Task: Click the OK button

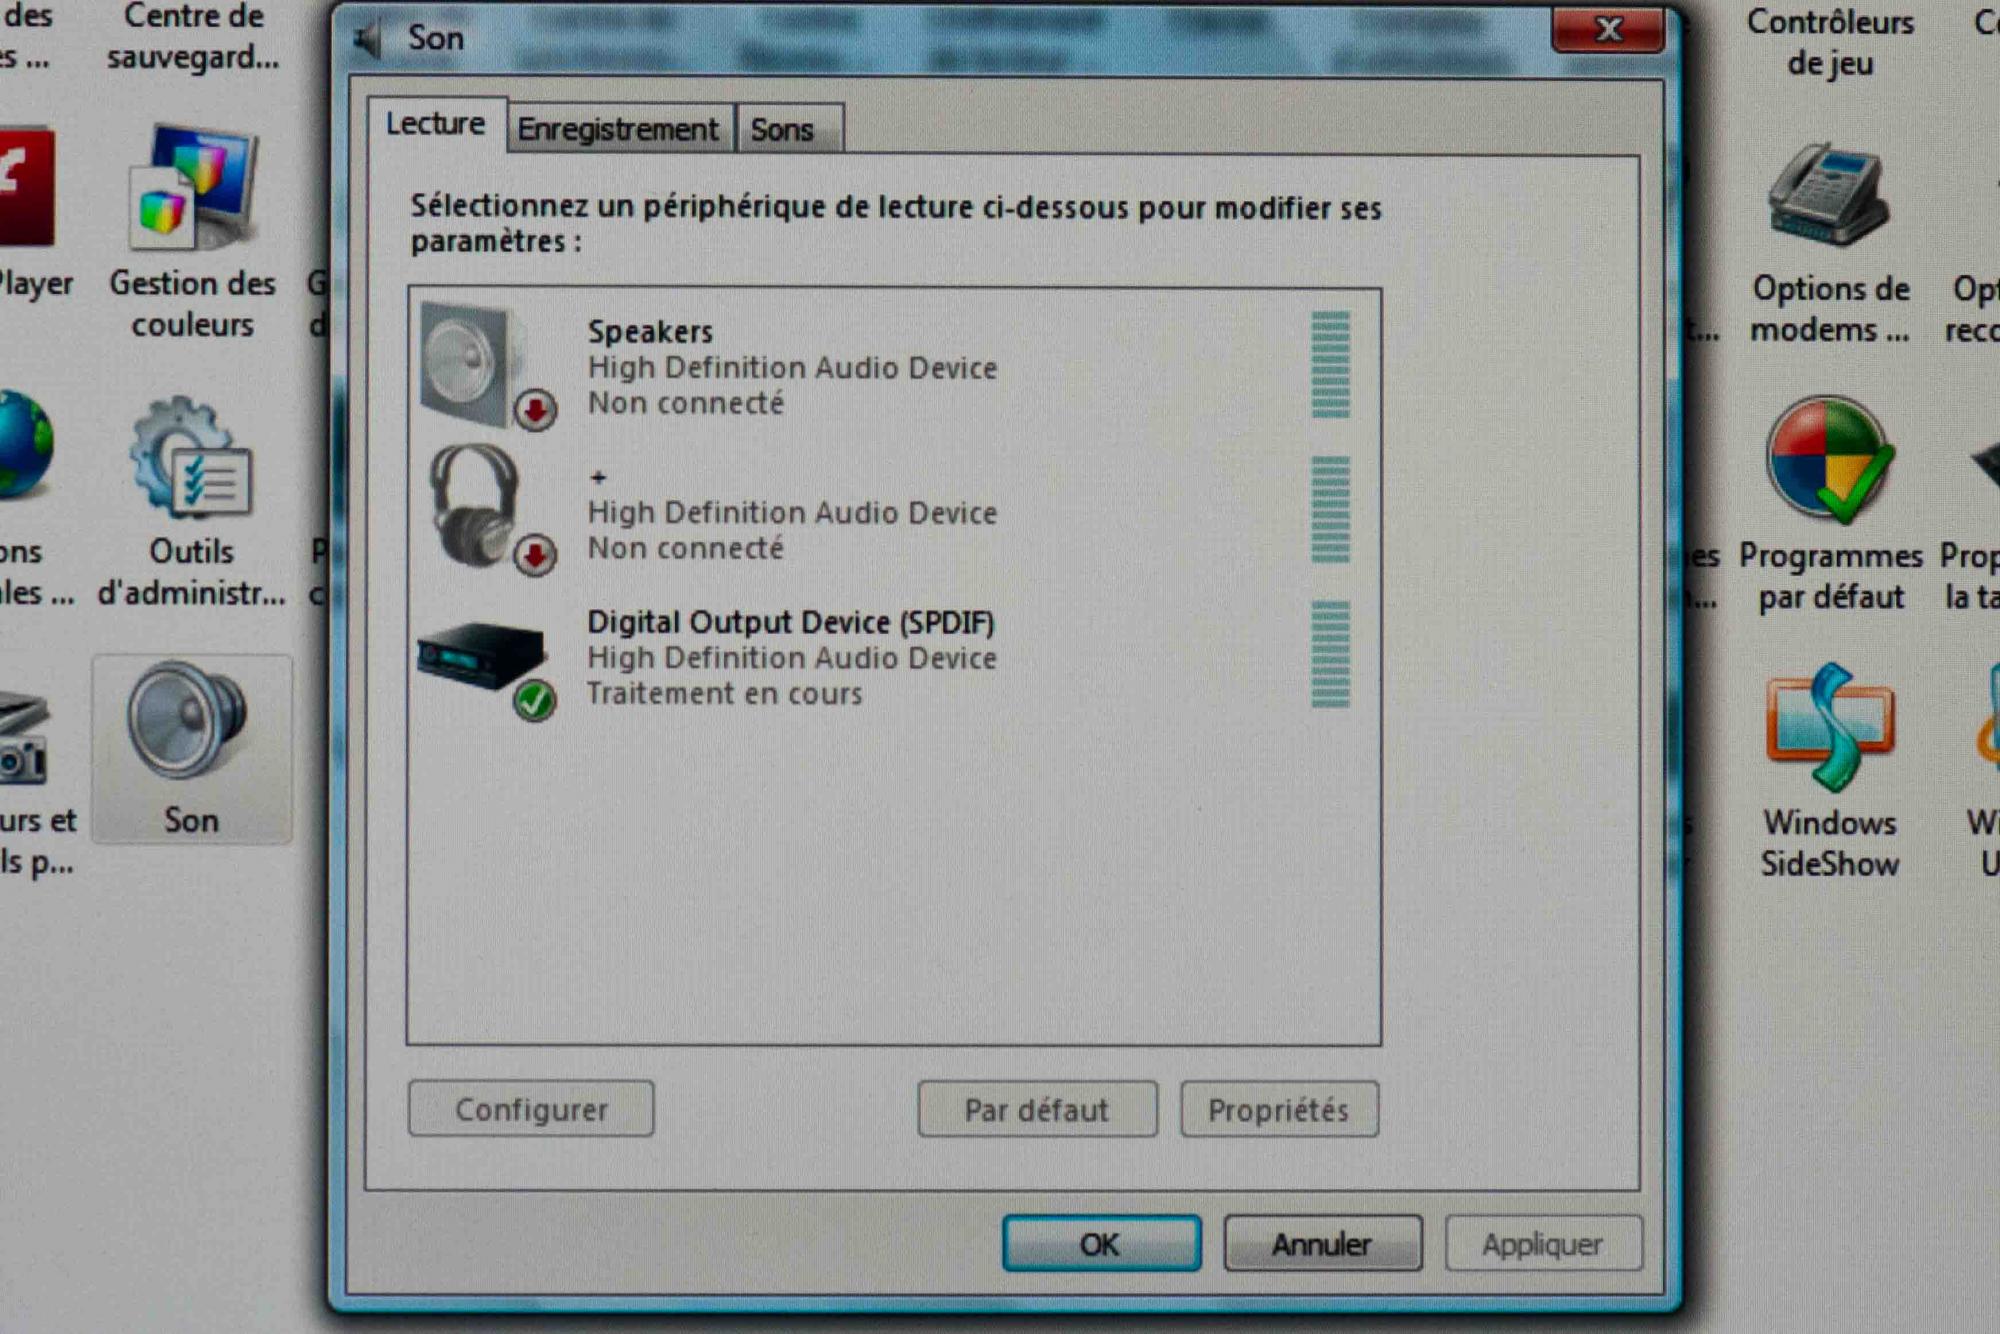Action: pyautogui.click(x=1101, y=1243)
